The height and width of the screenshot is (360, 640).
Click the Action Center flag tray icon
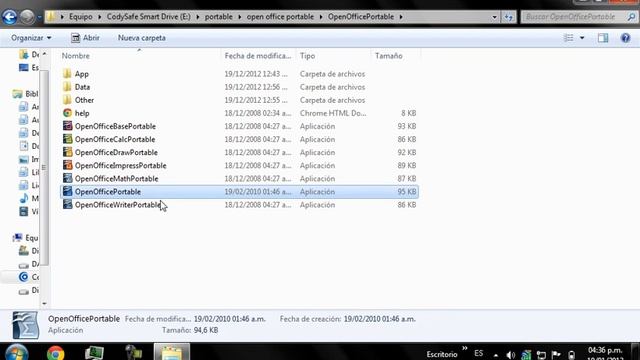point(556,355)
